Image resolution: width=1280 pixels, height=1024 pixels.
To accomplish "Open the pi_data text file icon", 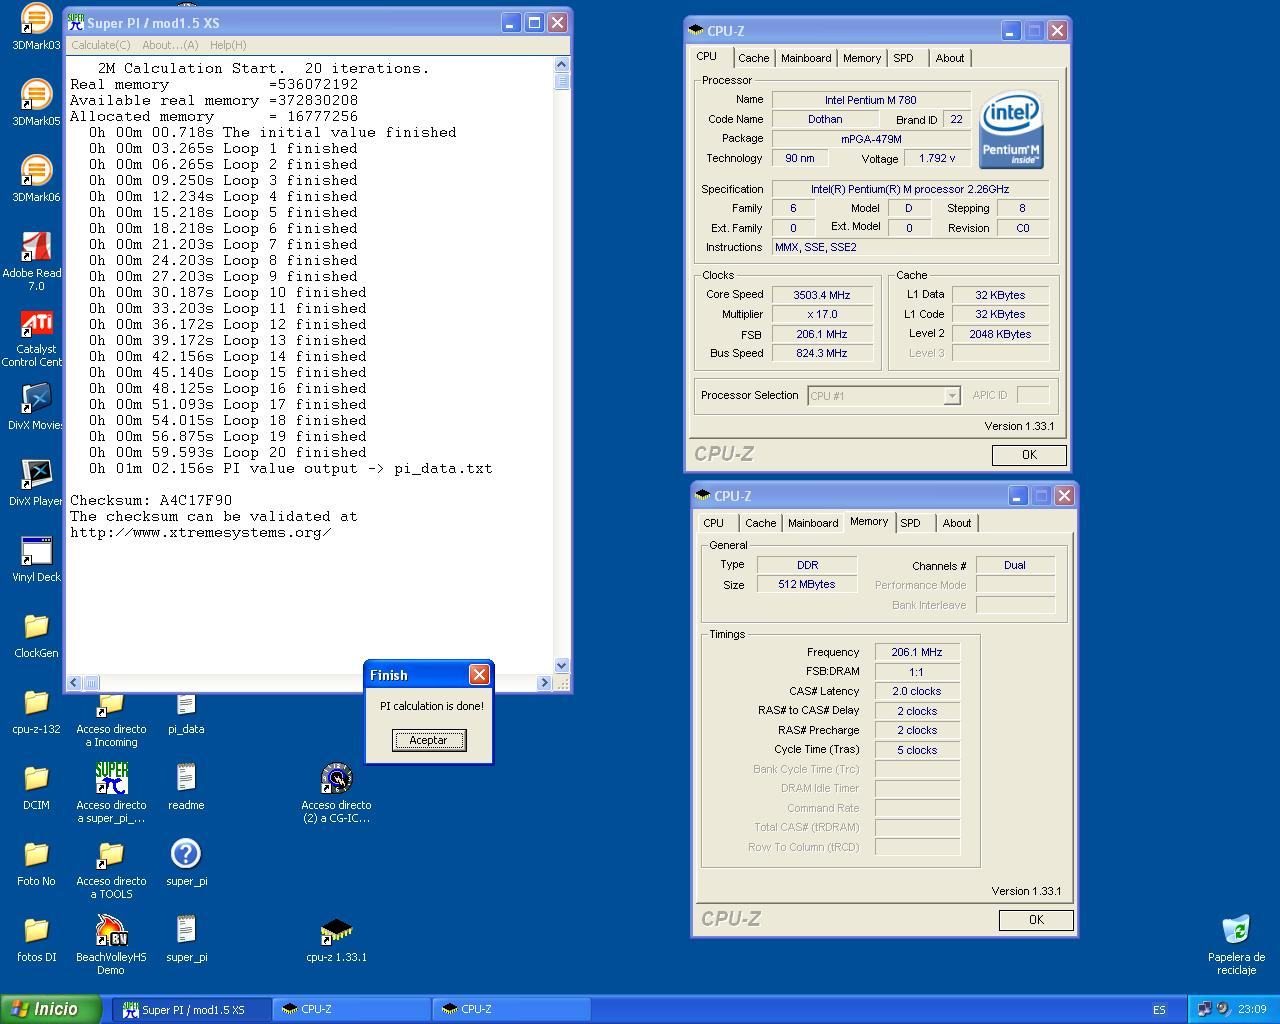I will pos(186,706).
